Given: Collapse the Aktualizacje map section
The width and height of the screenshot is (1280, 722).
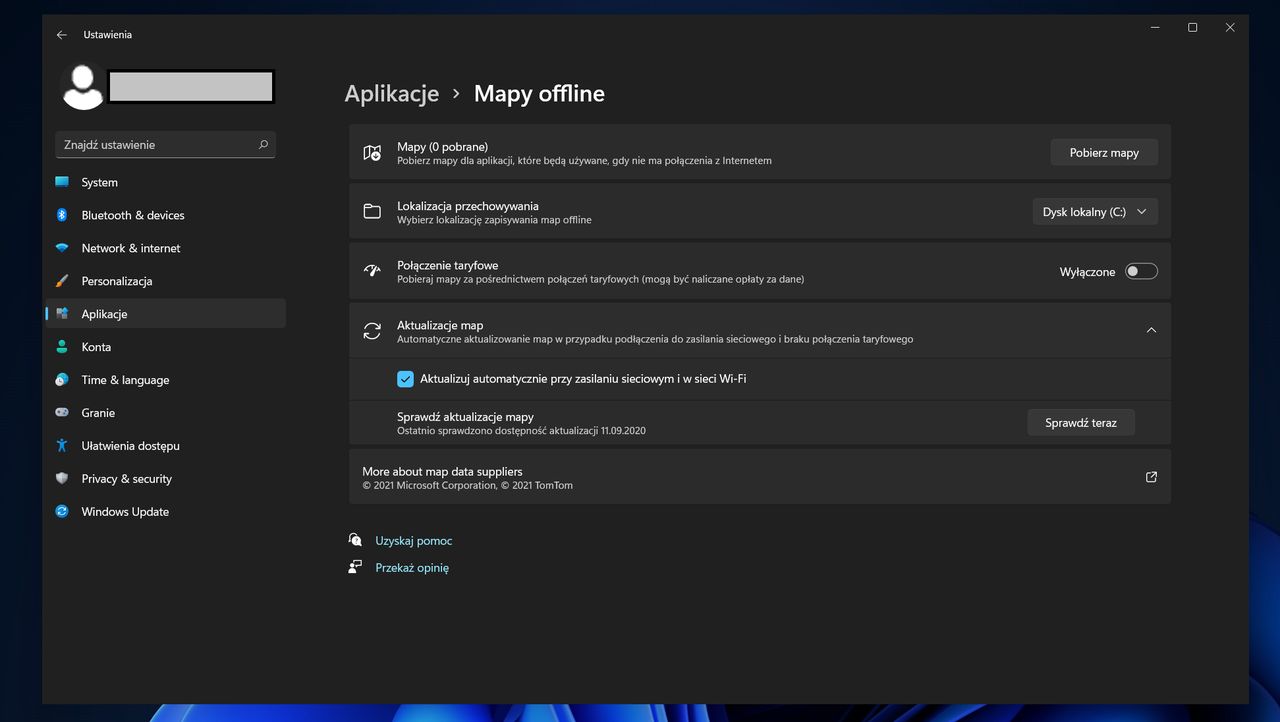Looking at the screenshot, I should click(x=1151, y=329).
